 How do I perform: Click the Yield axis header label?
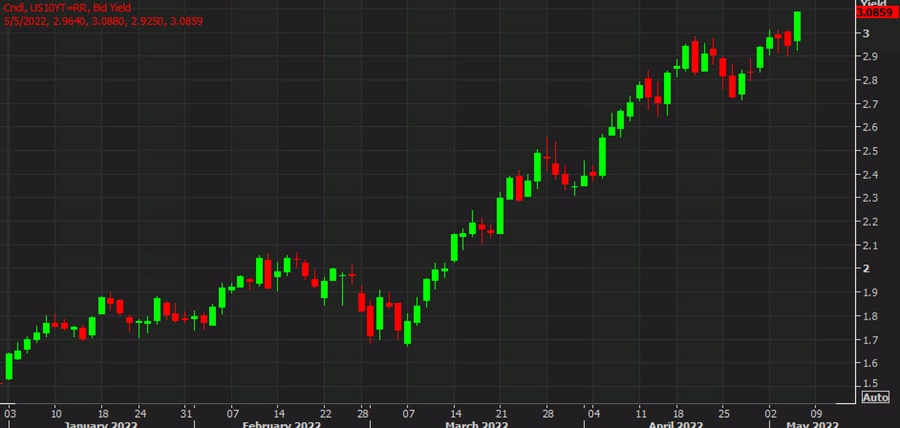tap(875, 3)
